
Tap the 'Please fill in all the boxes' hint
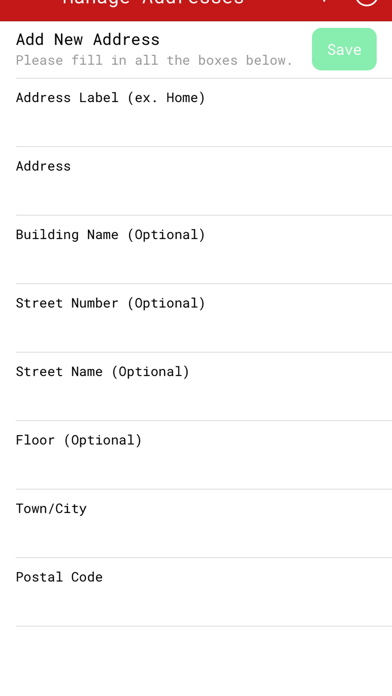click(x=154, y=60)
